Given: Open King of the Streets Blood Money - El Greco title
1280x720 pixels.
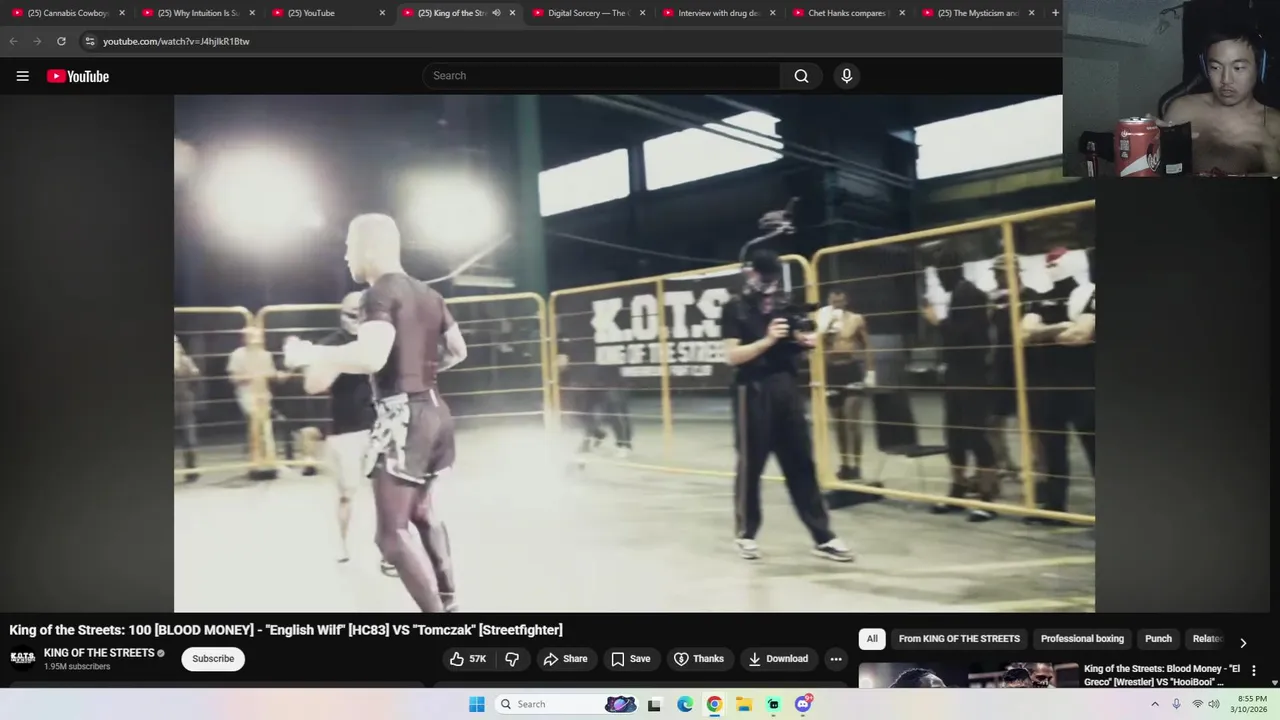Looking at the screenshot, I should pos(1162,675).
